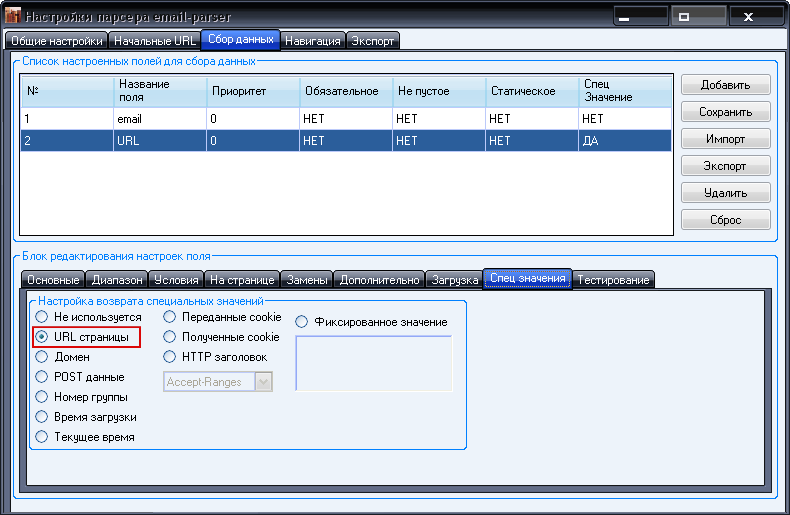Go to the 'Начальные URL' tab
Screen dimensions: 790x515
(x=154, y=41)
